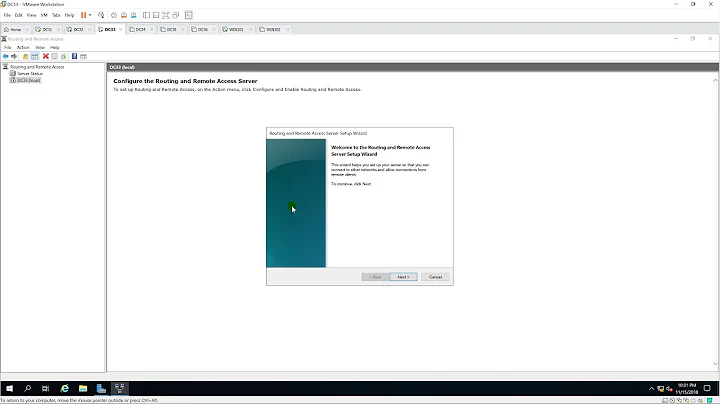Open the VM menu in VMware
The width and height of the screenshot is (720, 404).
pos(44,15)
